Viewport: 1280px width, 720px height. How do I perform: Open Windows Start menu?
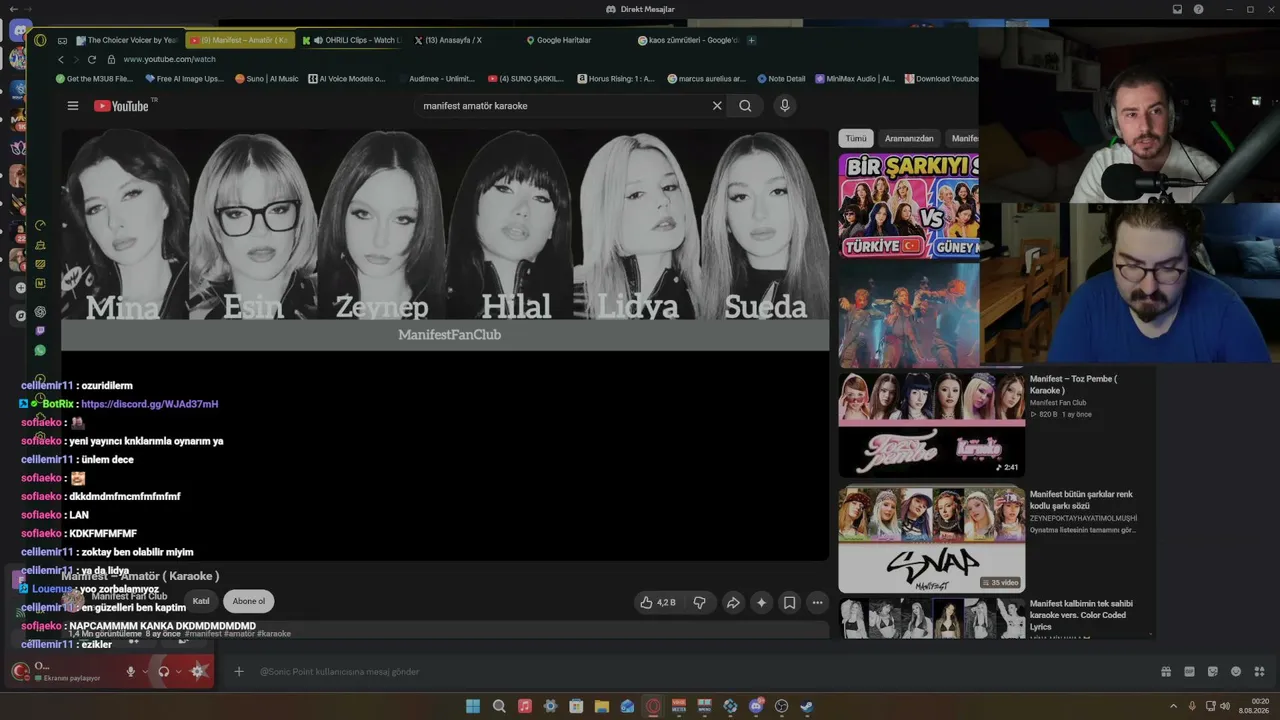473,706
